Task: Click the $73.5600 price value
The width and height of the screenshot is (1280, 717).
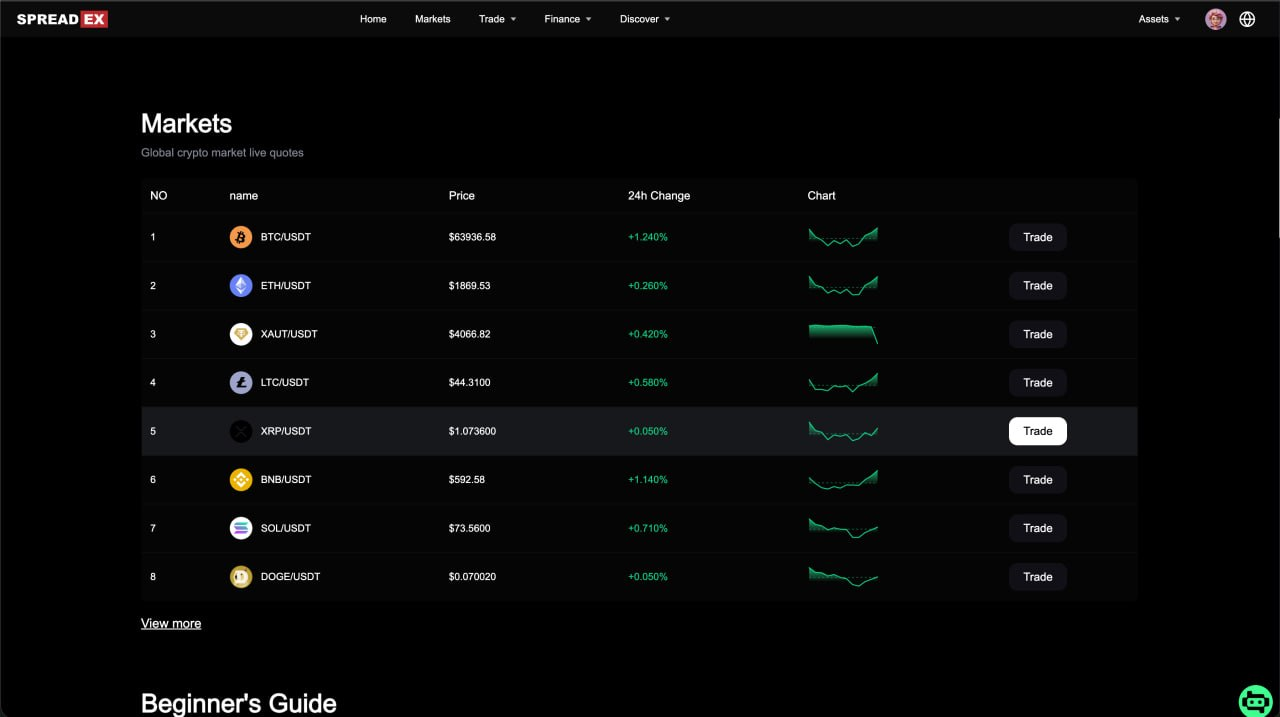Action: click(470, 528)
